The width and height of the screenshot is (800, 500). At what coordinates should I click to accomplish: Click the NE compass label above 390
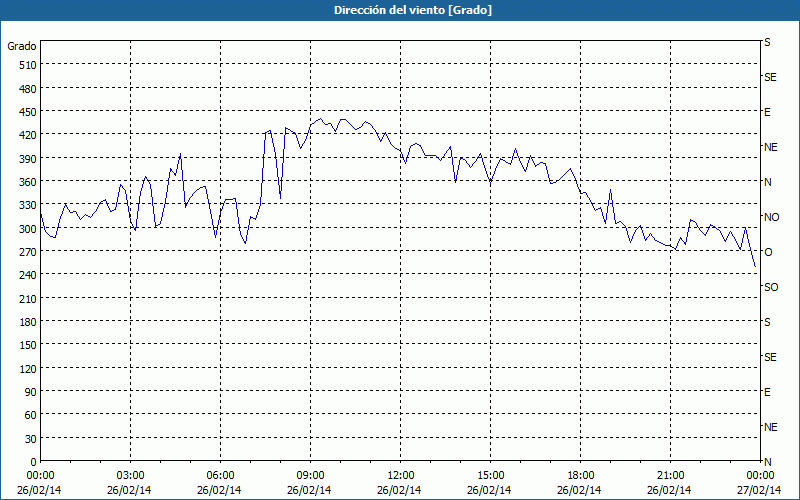pos(770,147)
